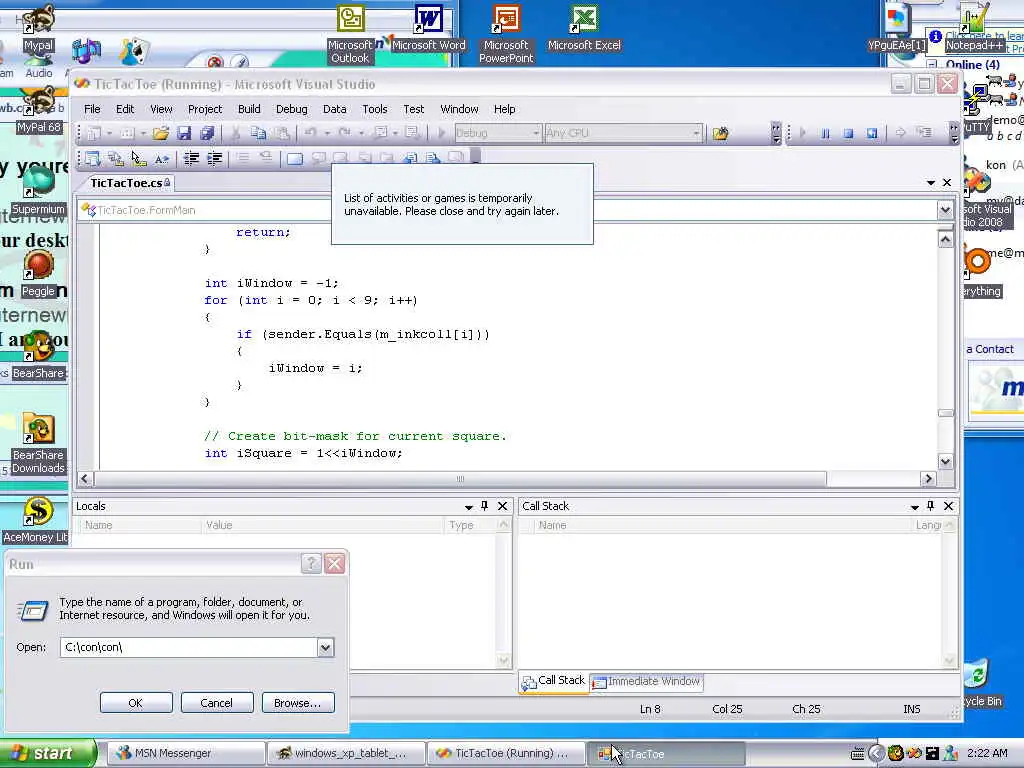Viewport: 1024px width, 768px height.
Task: Click the Increase Indent toolbar icon
Action: (214, 158)
